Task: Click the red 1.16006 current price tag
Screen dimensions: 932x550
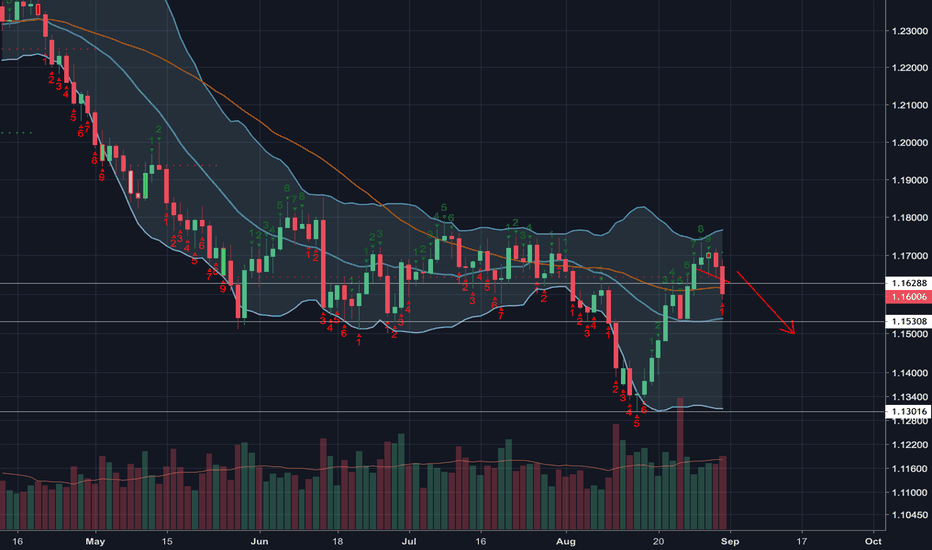Action: [x=908, y=297]
